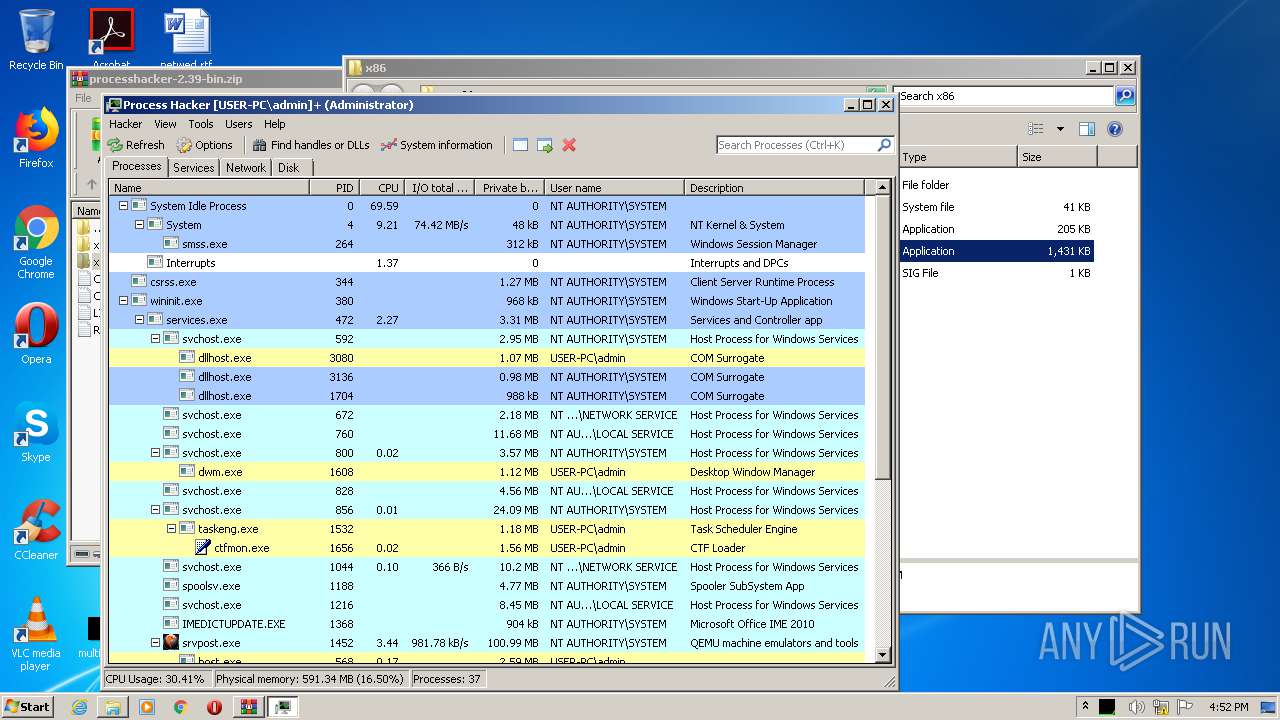Open Options from the toolbar

(x=205, y=145)
